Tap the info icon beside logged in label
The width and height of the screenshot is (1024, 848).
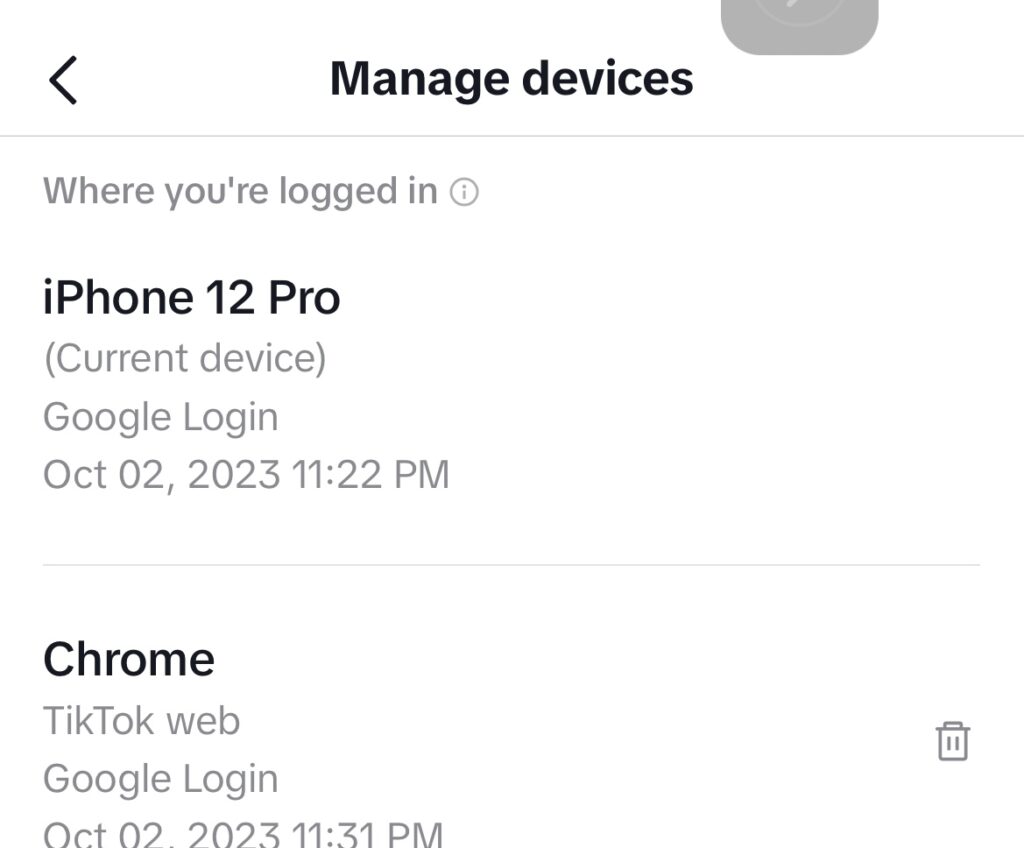point(464,192)
